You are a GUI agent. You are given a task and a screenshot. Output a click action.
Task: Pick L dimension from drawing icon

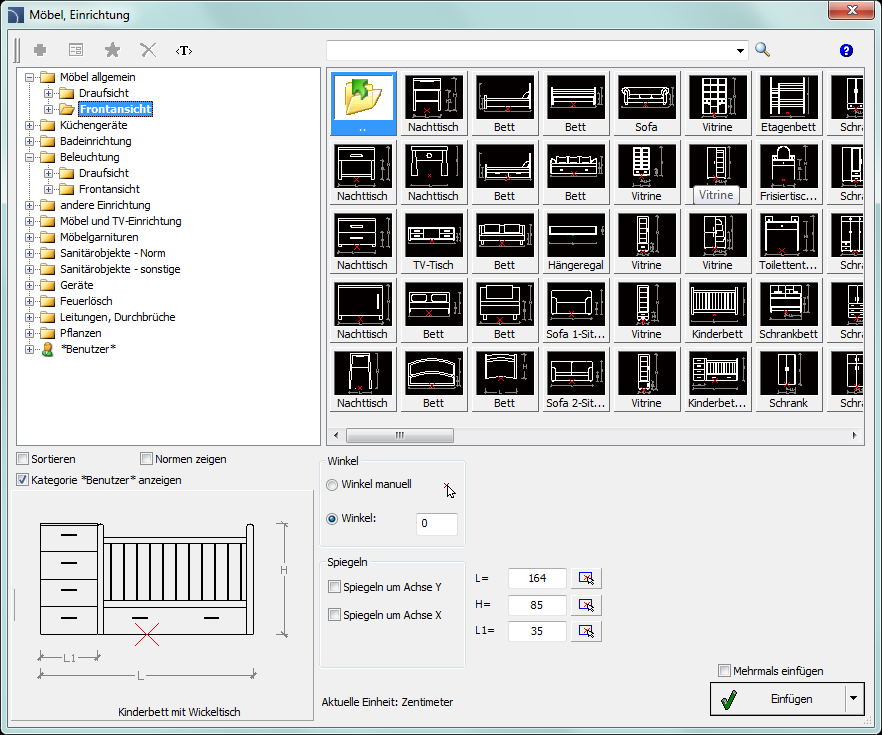(586, 578)
